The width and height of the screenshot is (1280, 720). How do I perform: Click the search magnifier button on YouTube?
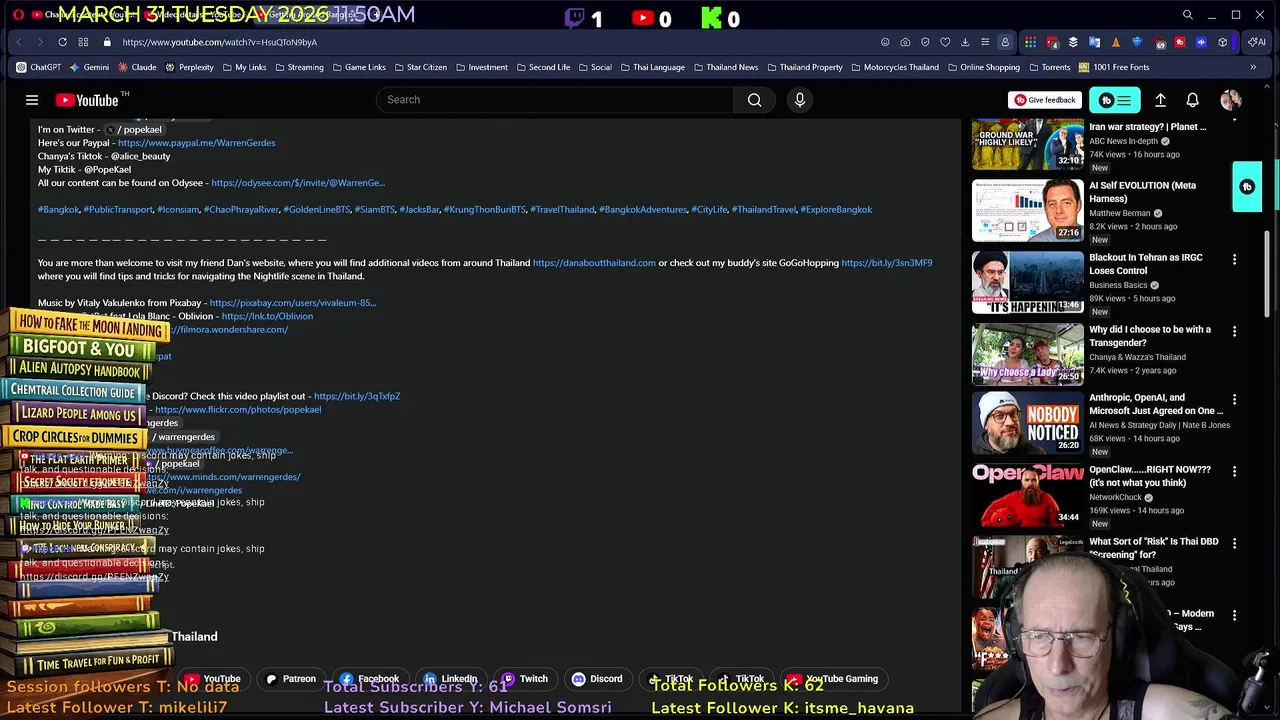(x=755, y=100)
